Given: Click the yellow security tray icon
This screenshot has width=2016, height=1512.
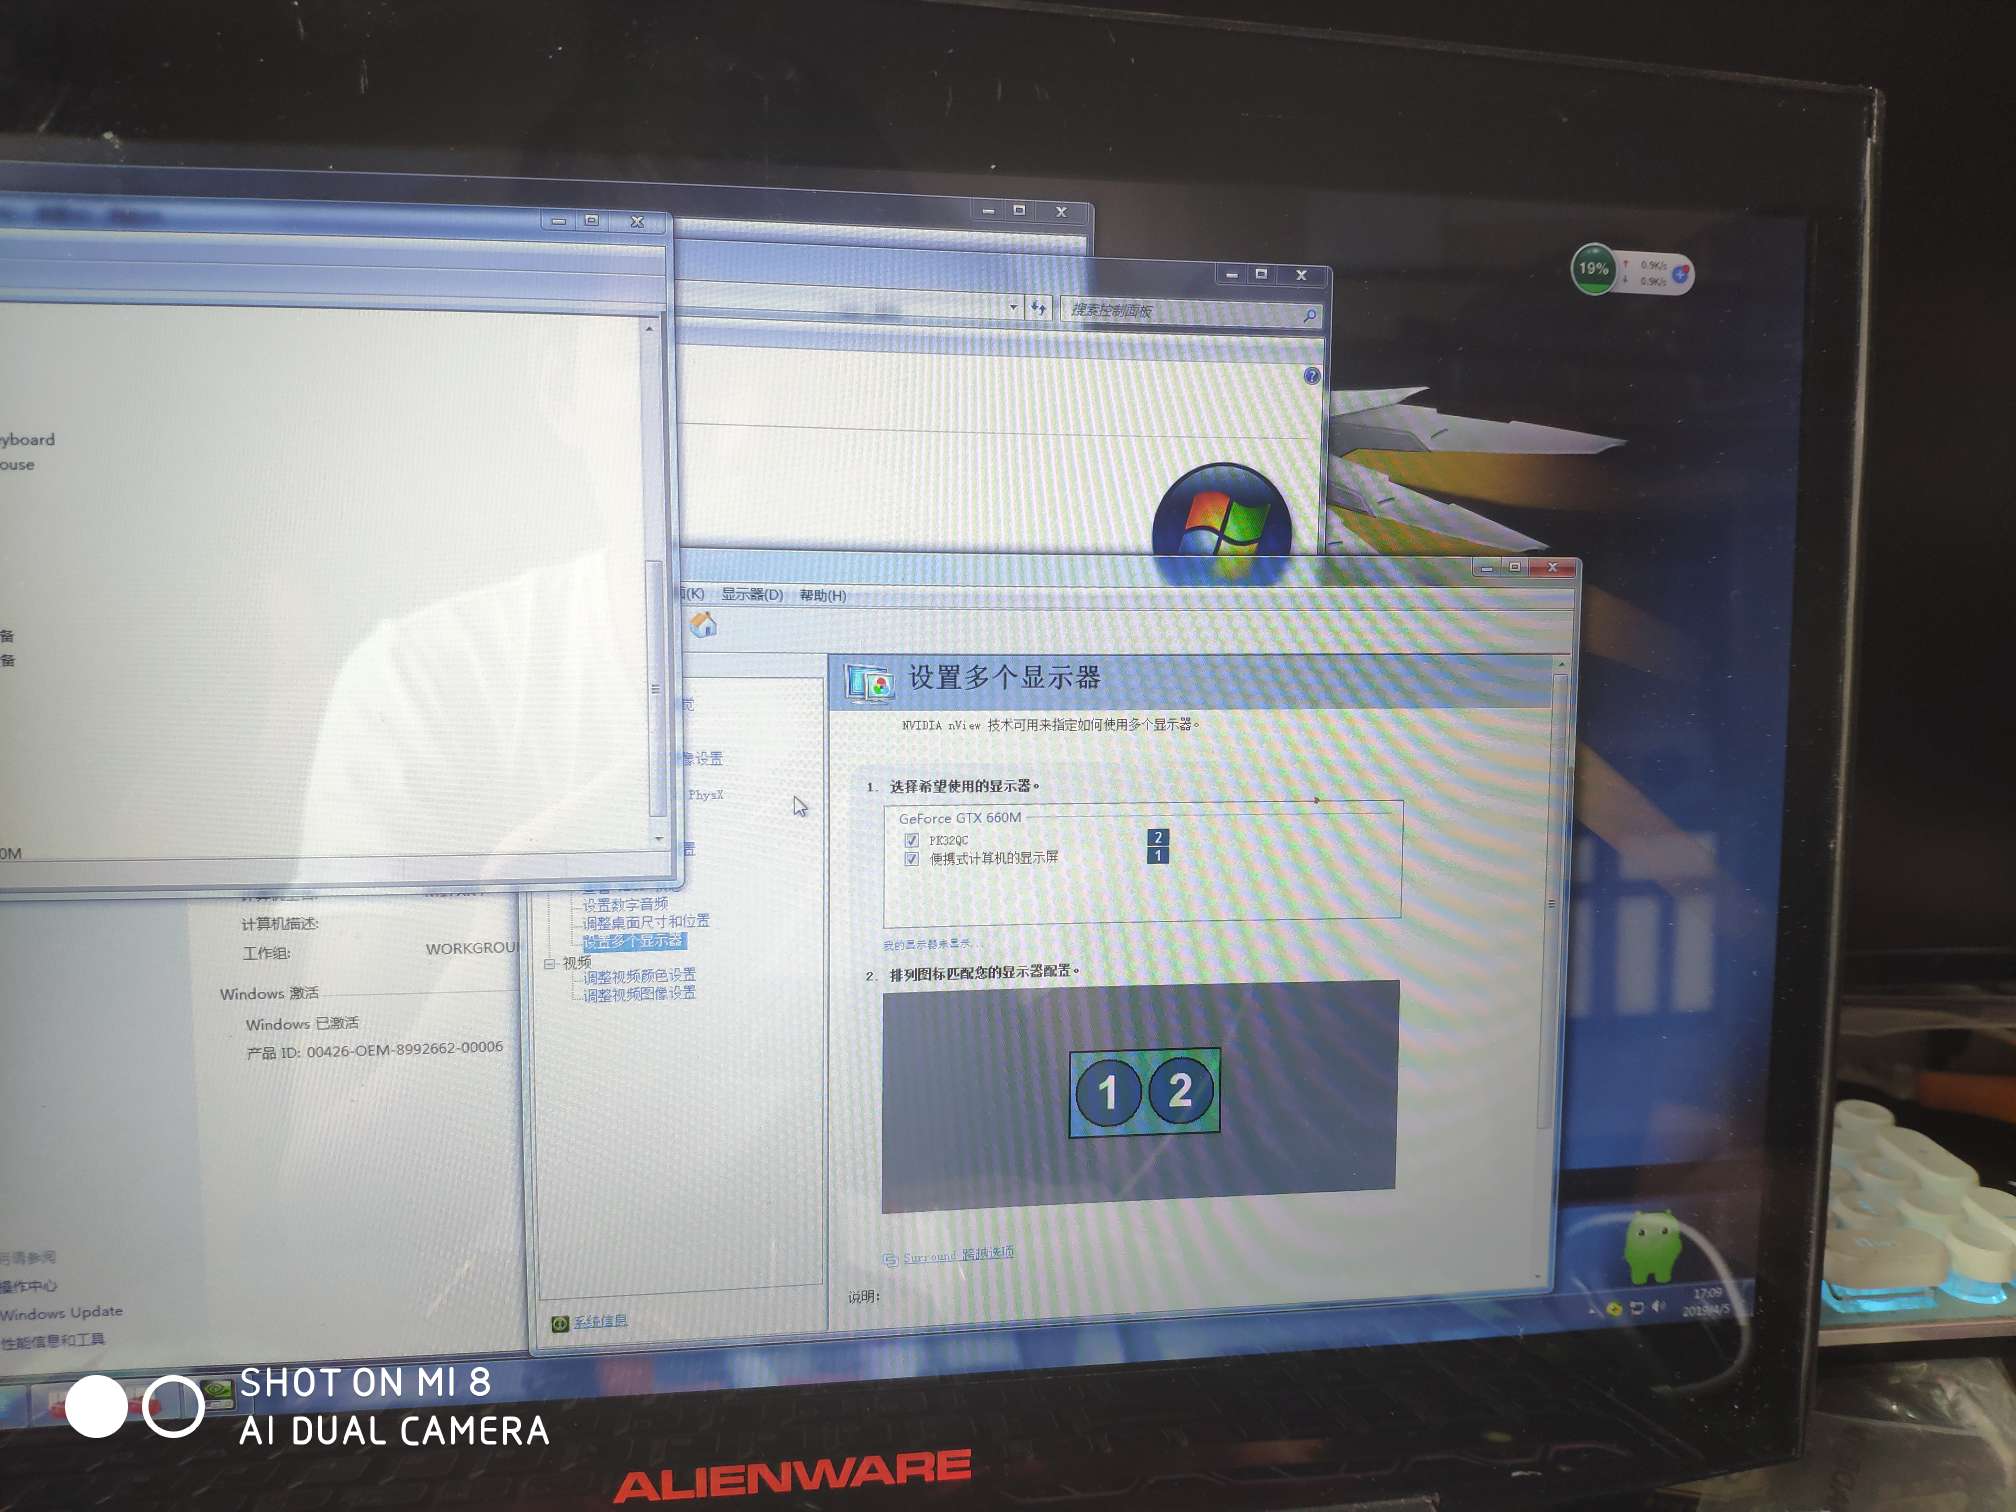Looking at the screenshot, I should coord(1613,1308).
